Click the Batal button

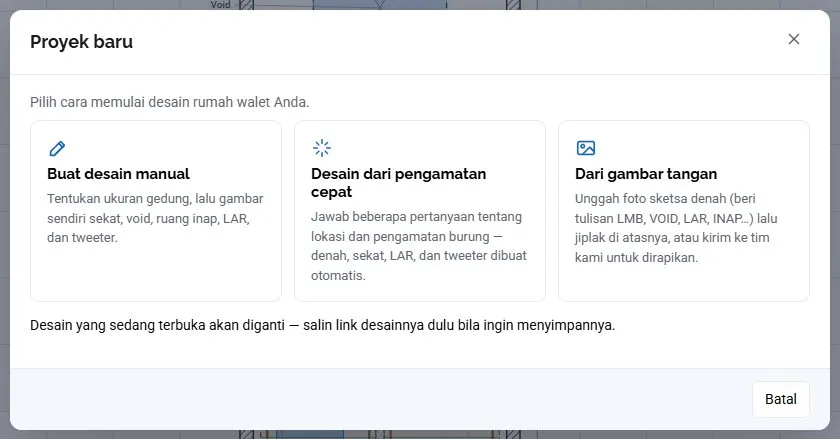pyautogui.click(x=781, y=399)
